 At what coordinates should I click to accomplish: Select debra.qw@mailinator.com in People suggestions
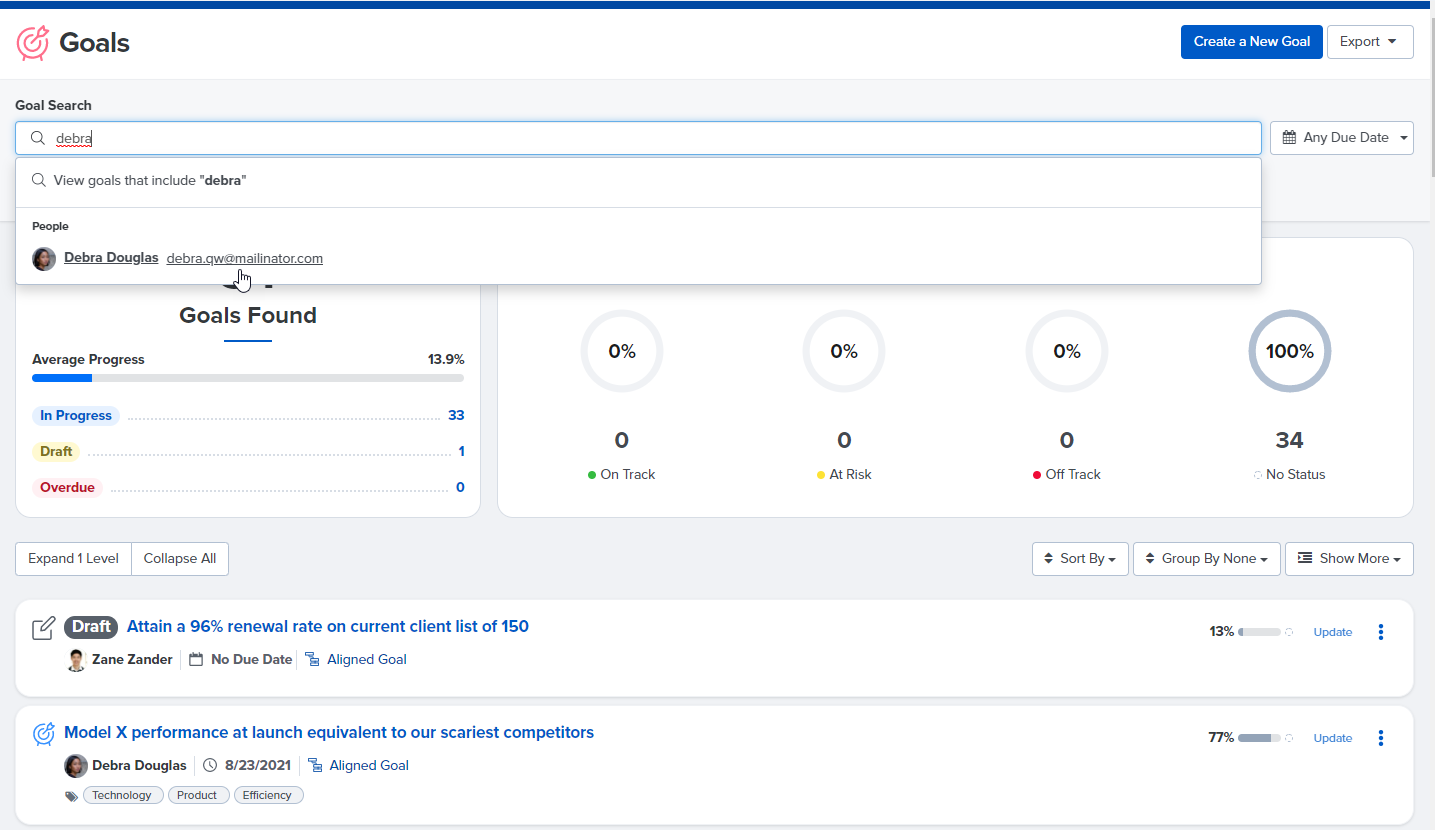(x=245, y=258)
